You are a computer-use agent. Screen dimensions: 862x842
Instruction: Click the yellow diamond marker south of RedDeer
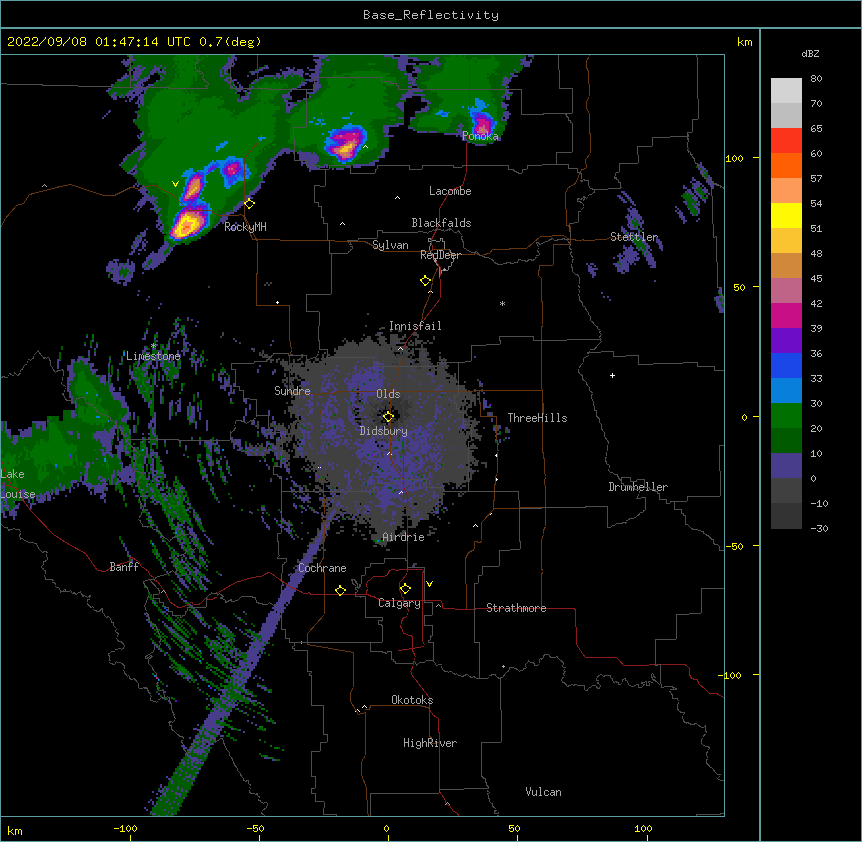pyautogui.click(x=426, y=281)
